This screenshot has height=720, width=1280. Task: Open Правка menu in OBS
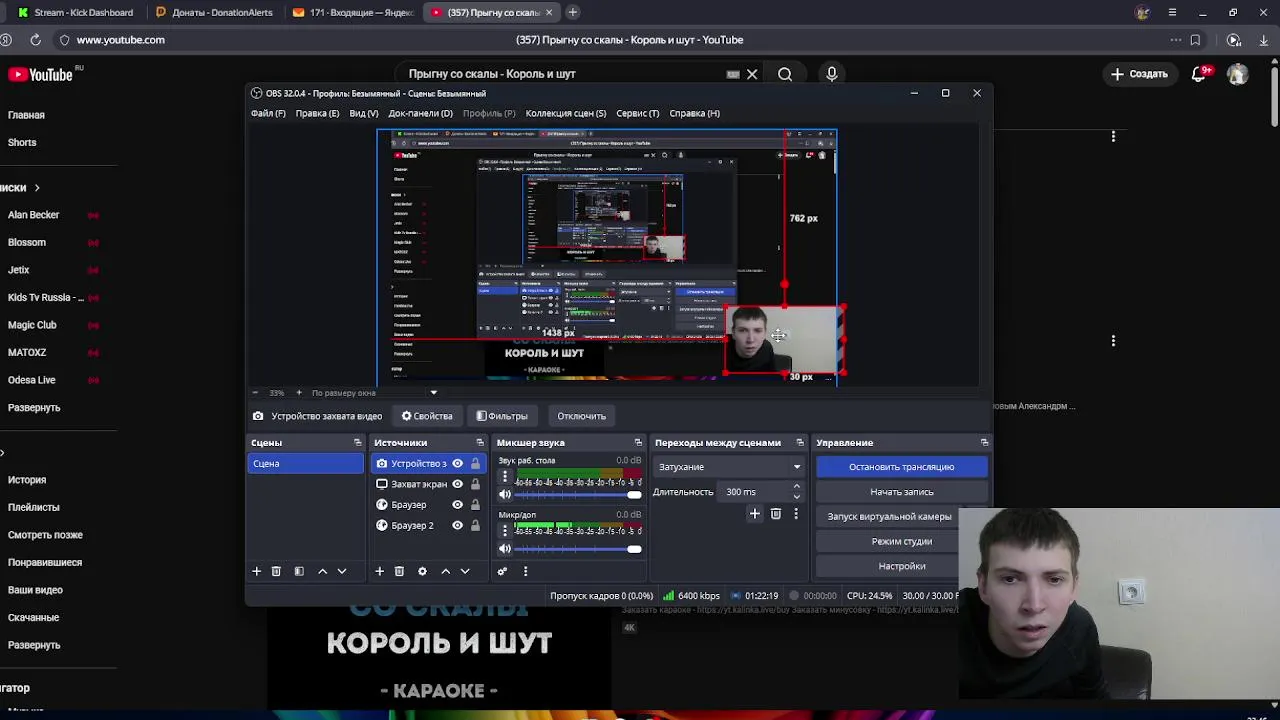pos(317,113)
